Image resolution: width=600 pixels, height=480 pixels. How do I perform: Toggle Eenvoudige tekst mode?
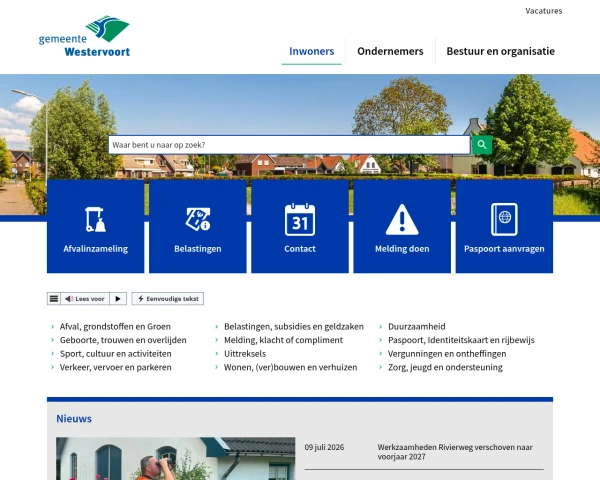click(168, 299)
